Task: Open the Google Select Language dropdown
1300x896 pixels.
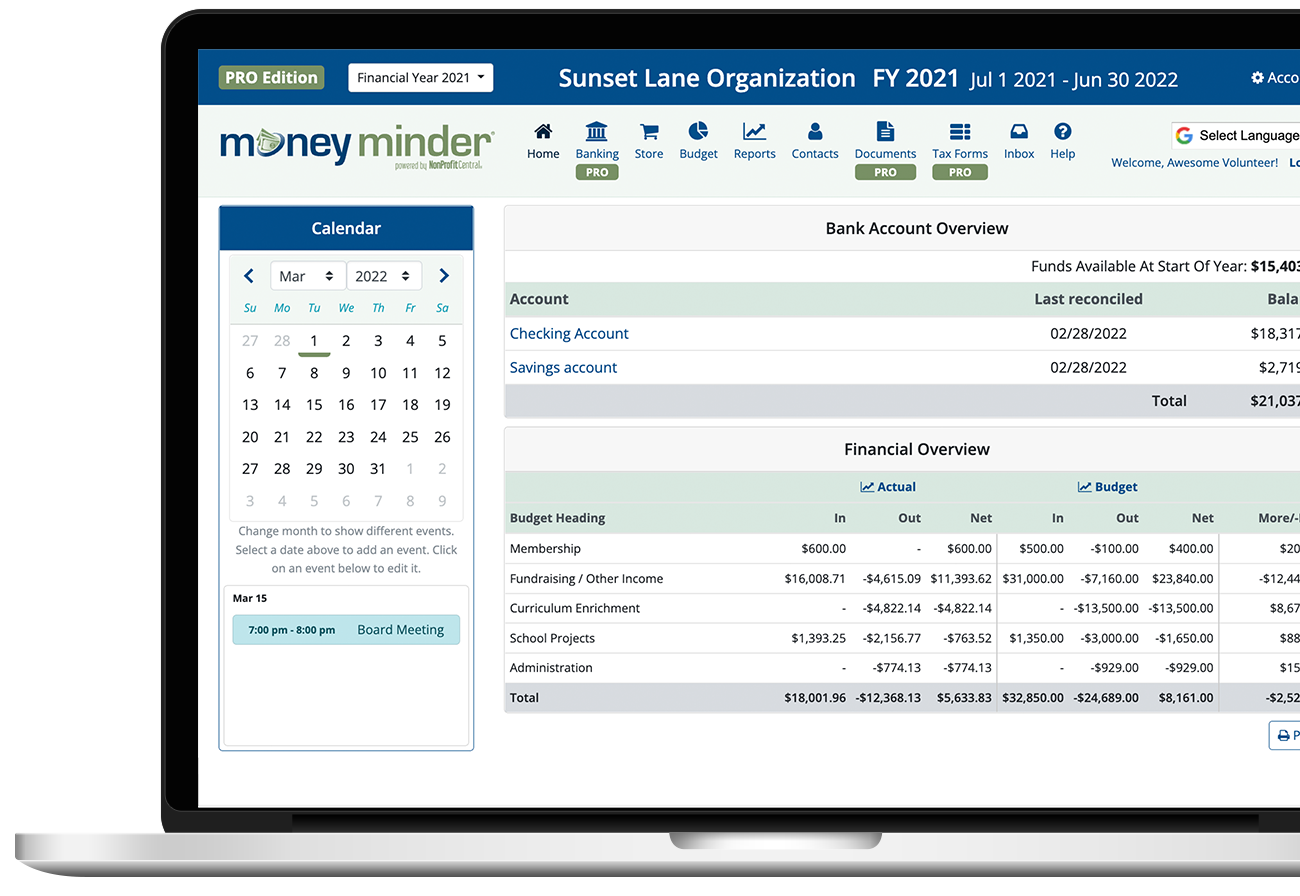Action: point(1236,134)
